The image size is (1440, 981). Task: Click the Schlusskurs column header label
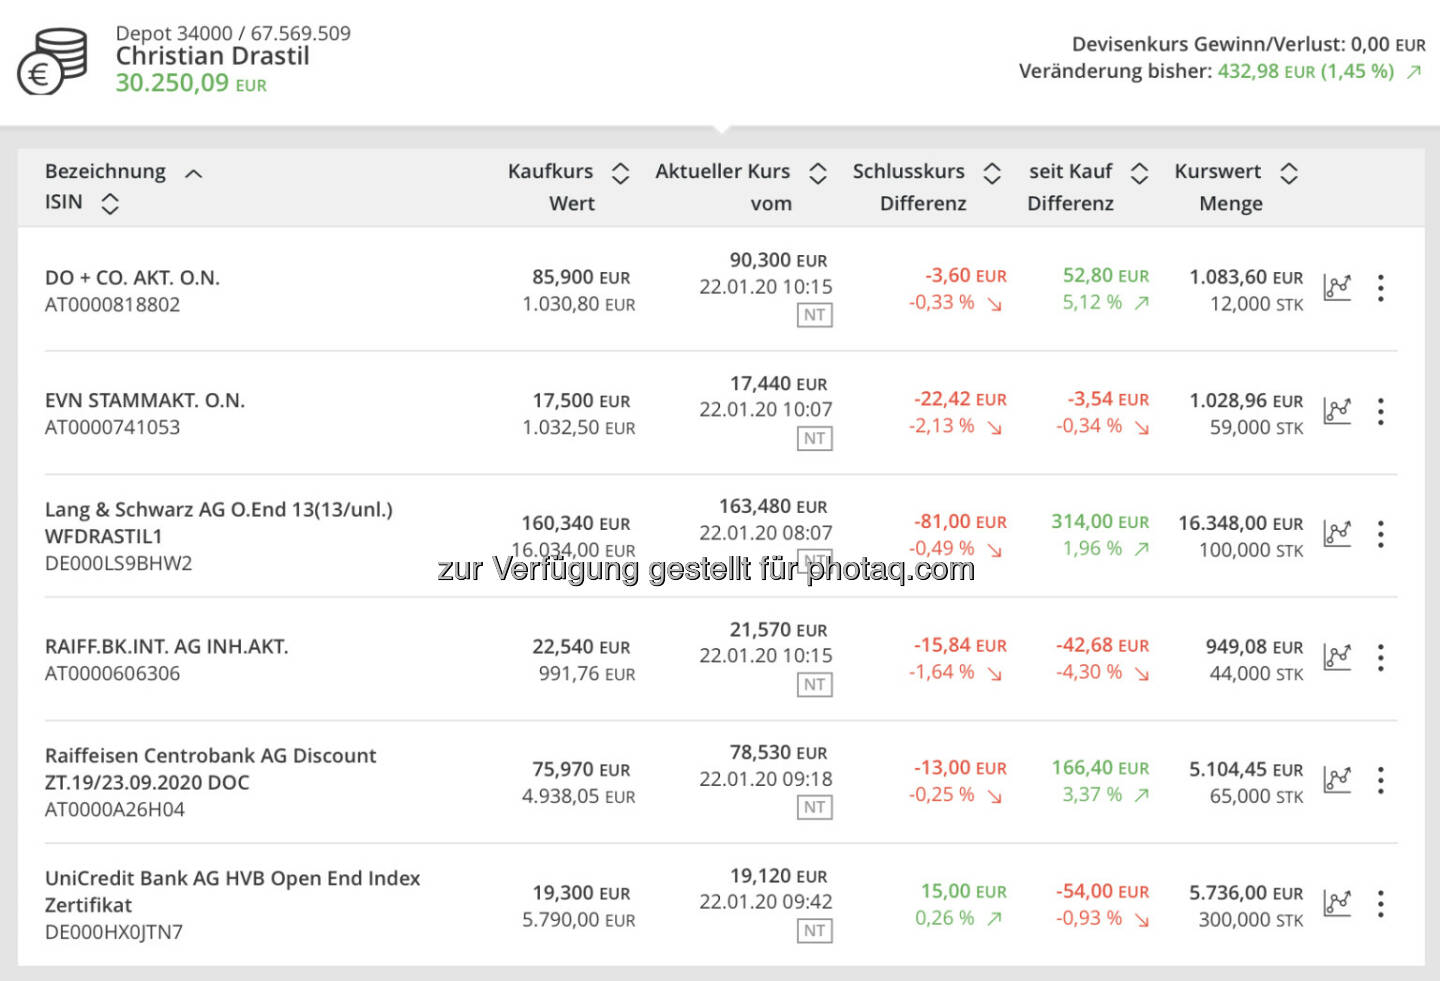908,171
